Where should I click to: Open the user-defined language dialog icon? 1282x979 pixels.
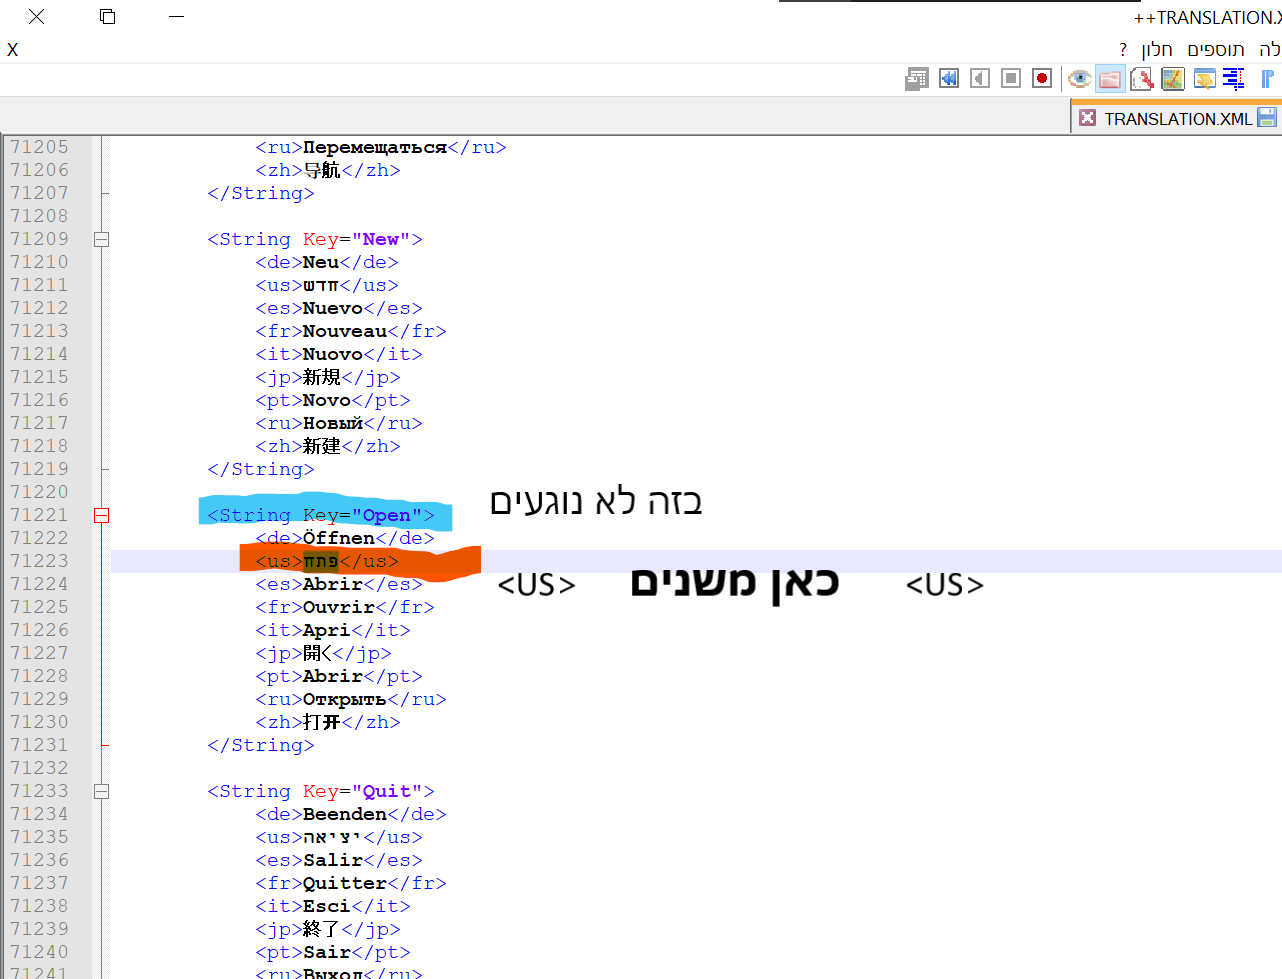point(1204,79)
